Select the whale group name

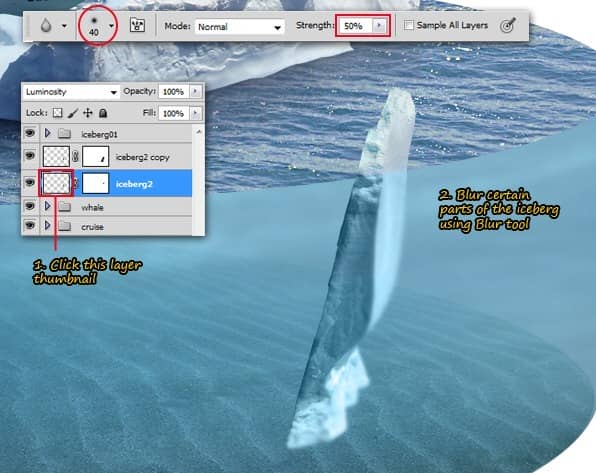click(92, 207)
